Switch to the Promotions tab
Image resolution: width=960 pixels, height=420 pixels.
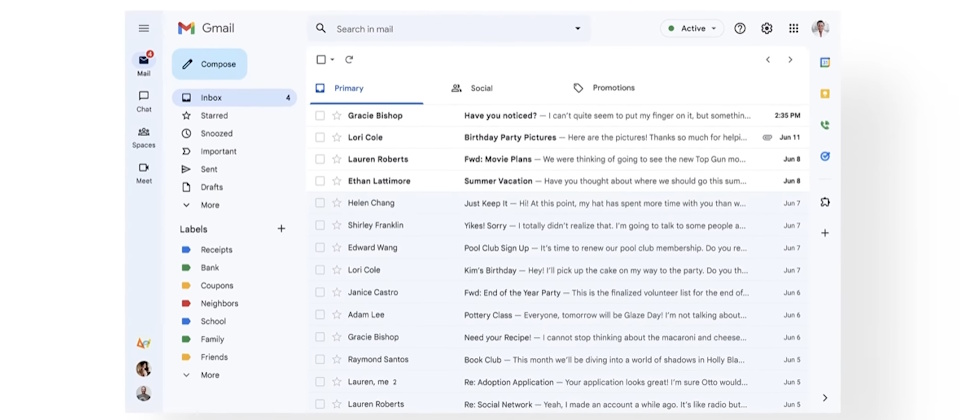click(612, 88)
